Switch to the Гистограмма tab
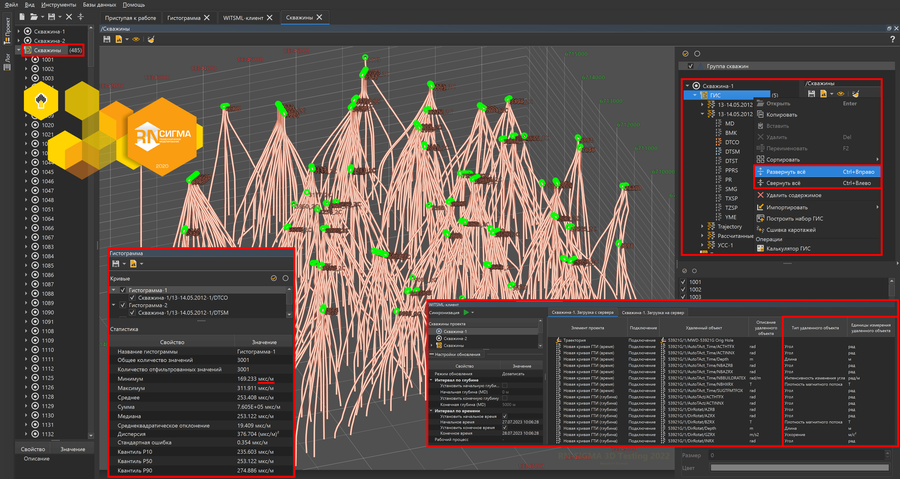900x479 pixels. click(182, 18)
